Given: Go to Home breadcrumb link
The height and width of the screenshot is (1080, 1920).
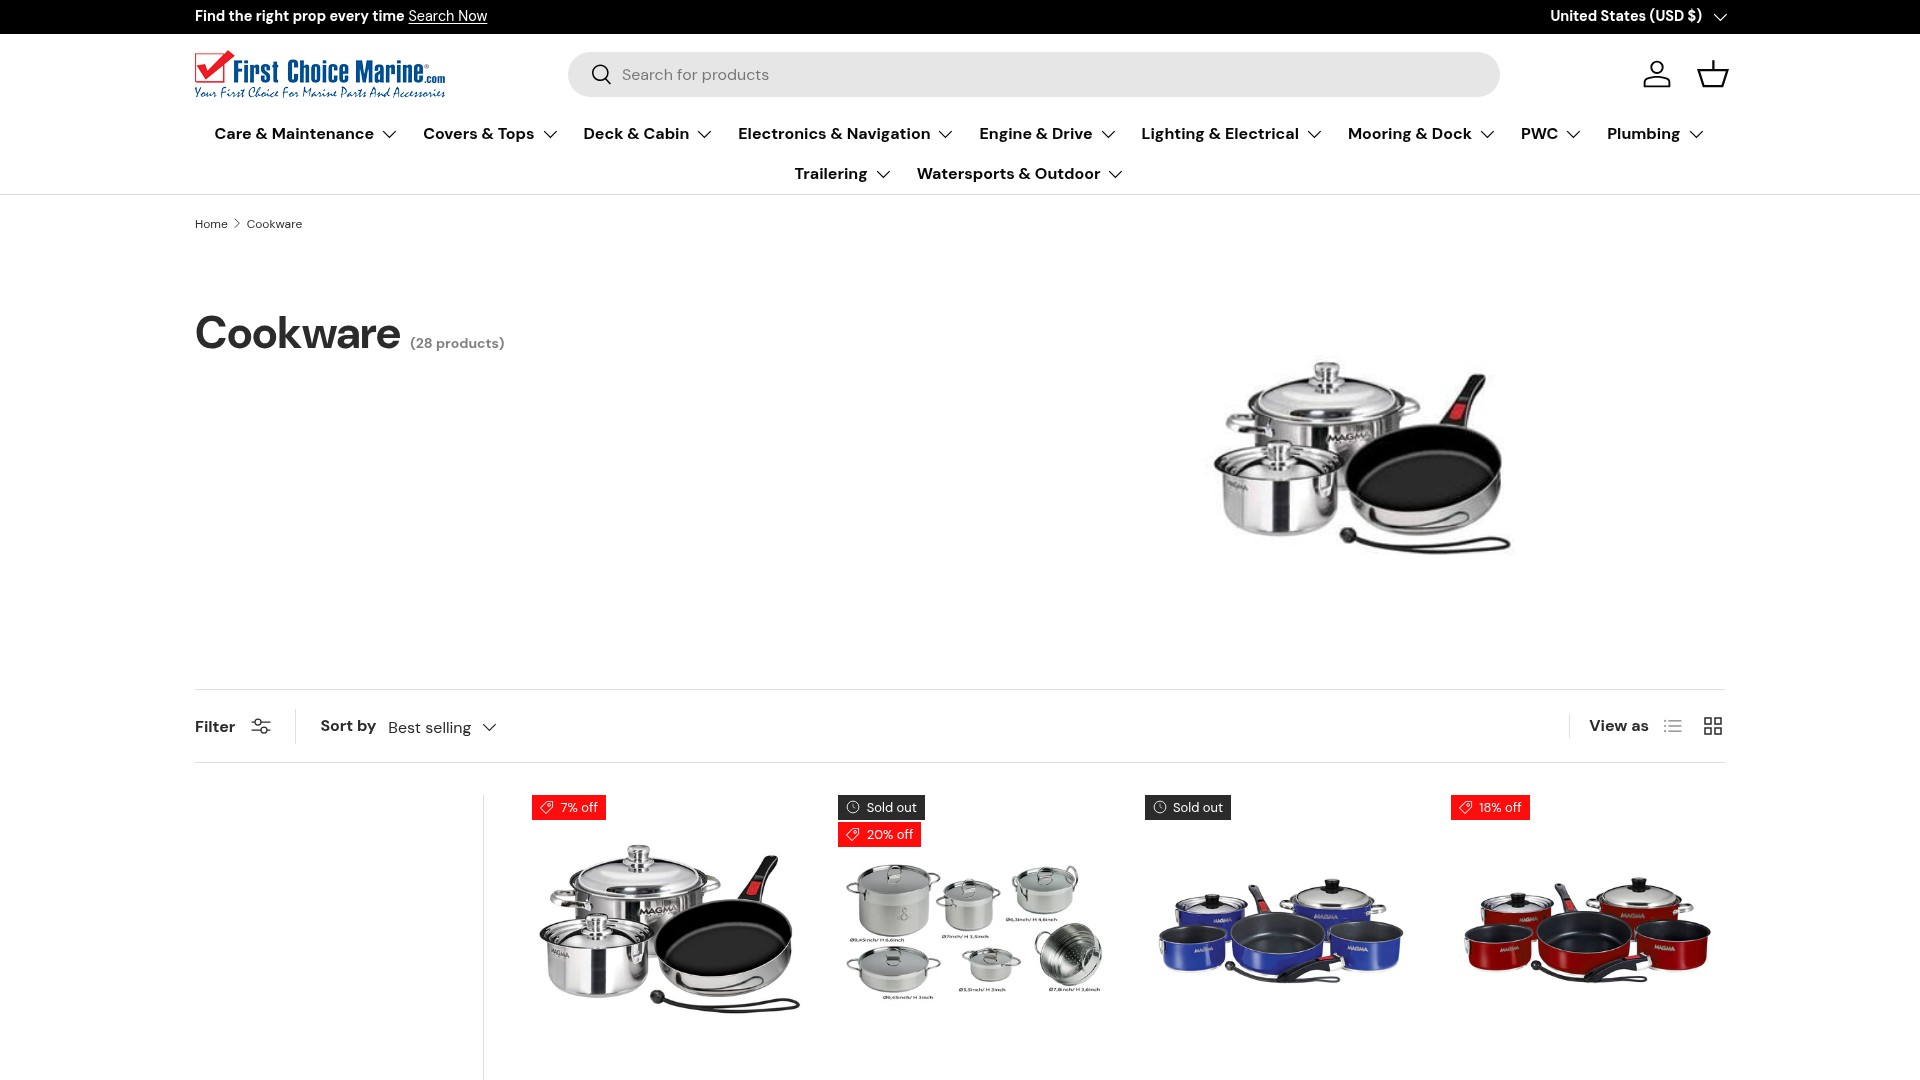Looking at the screenshot, I should 211,224.
